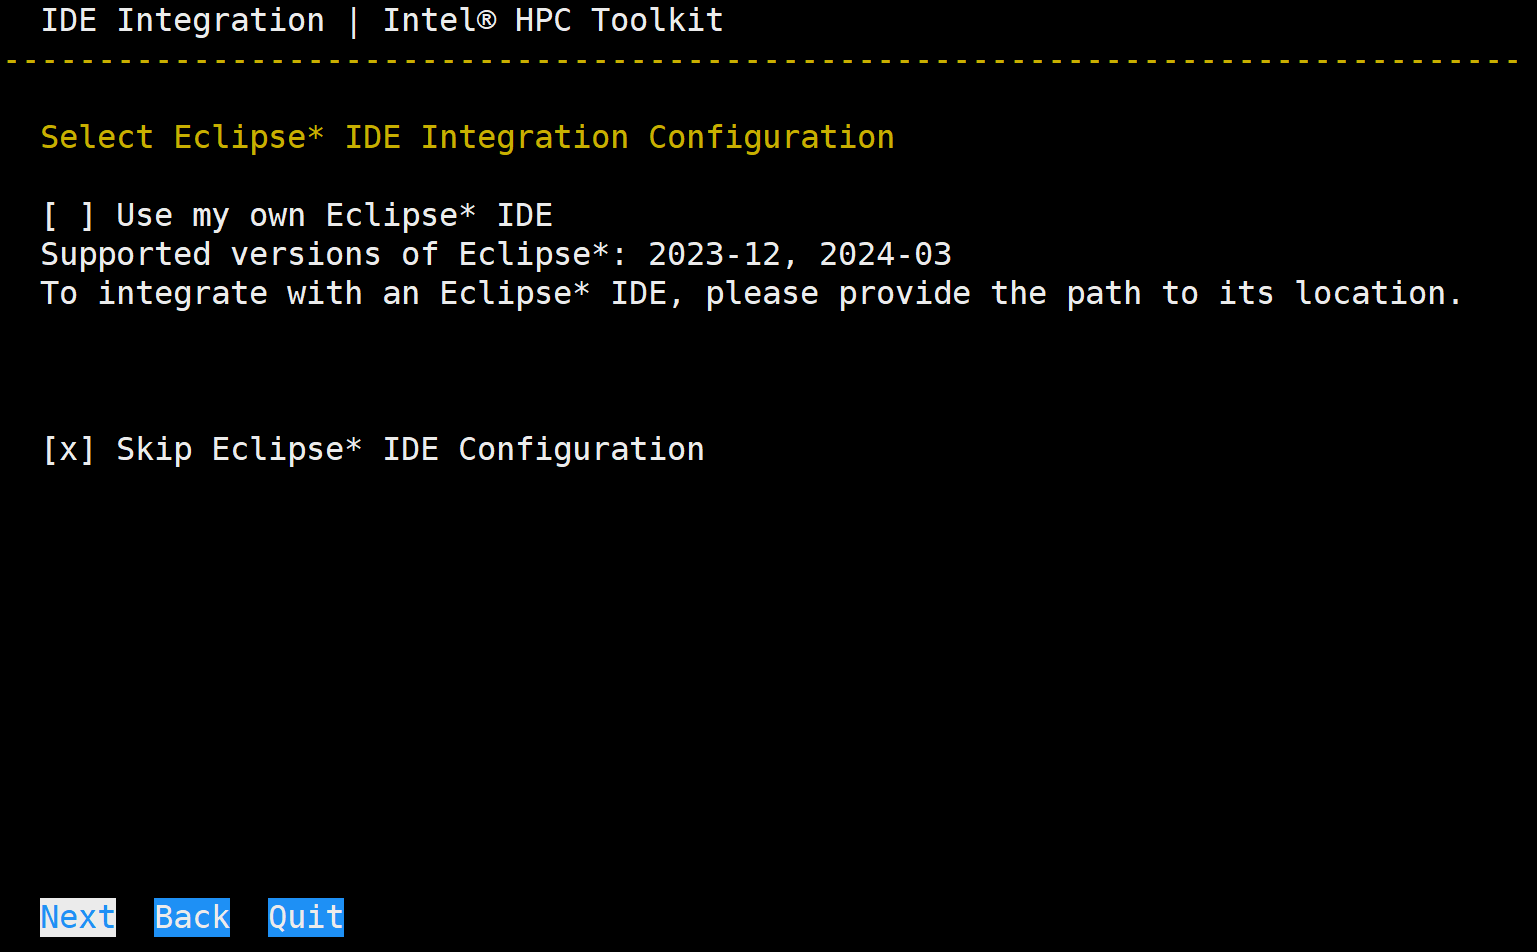Click the 2023-12 version text
This screenshot has width=1537, height=952.
pos(715,254)
